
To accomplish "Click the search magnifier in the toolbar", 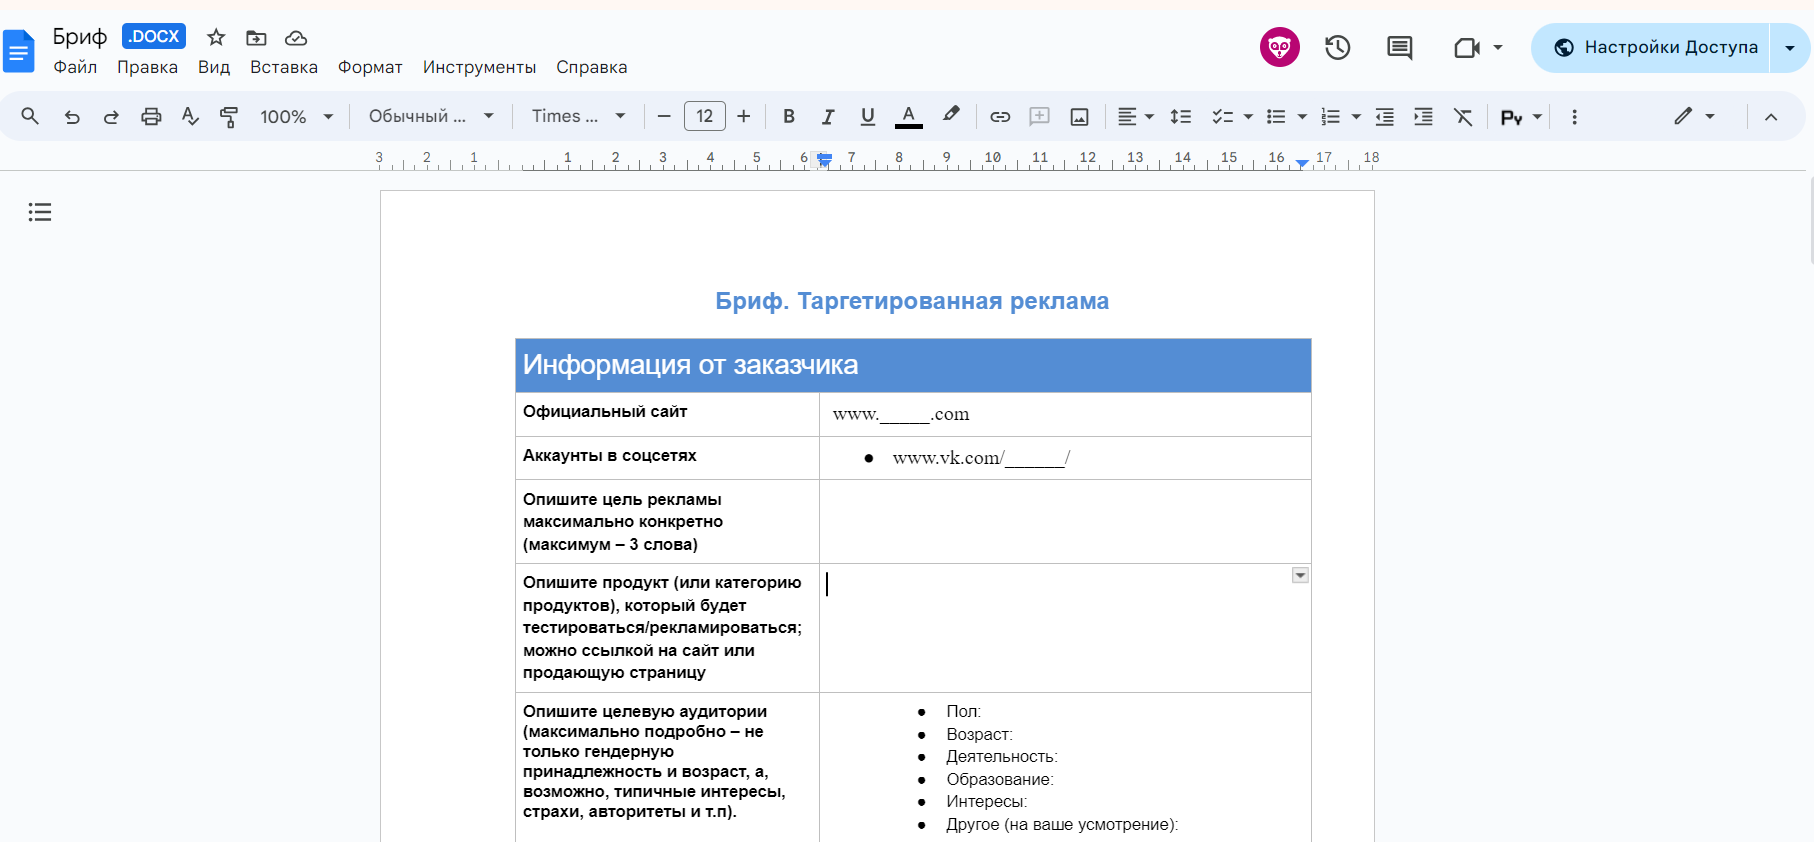I will [x=30, y=116].
